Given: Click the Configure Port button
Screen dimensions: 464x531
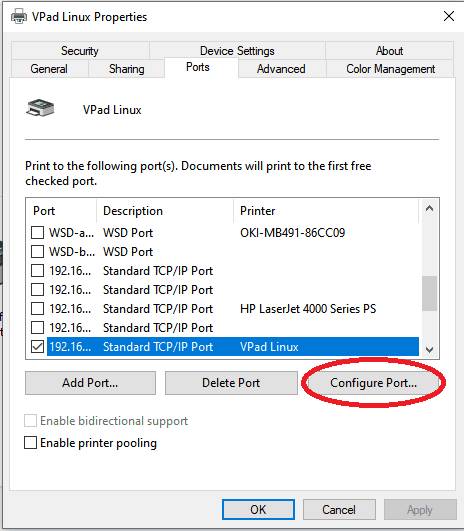Looking at the screenshot, I should click(x=373, y=383).
